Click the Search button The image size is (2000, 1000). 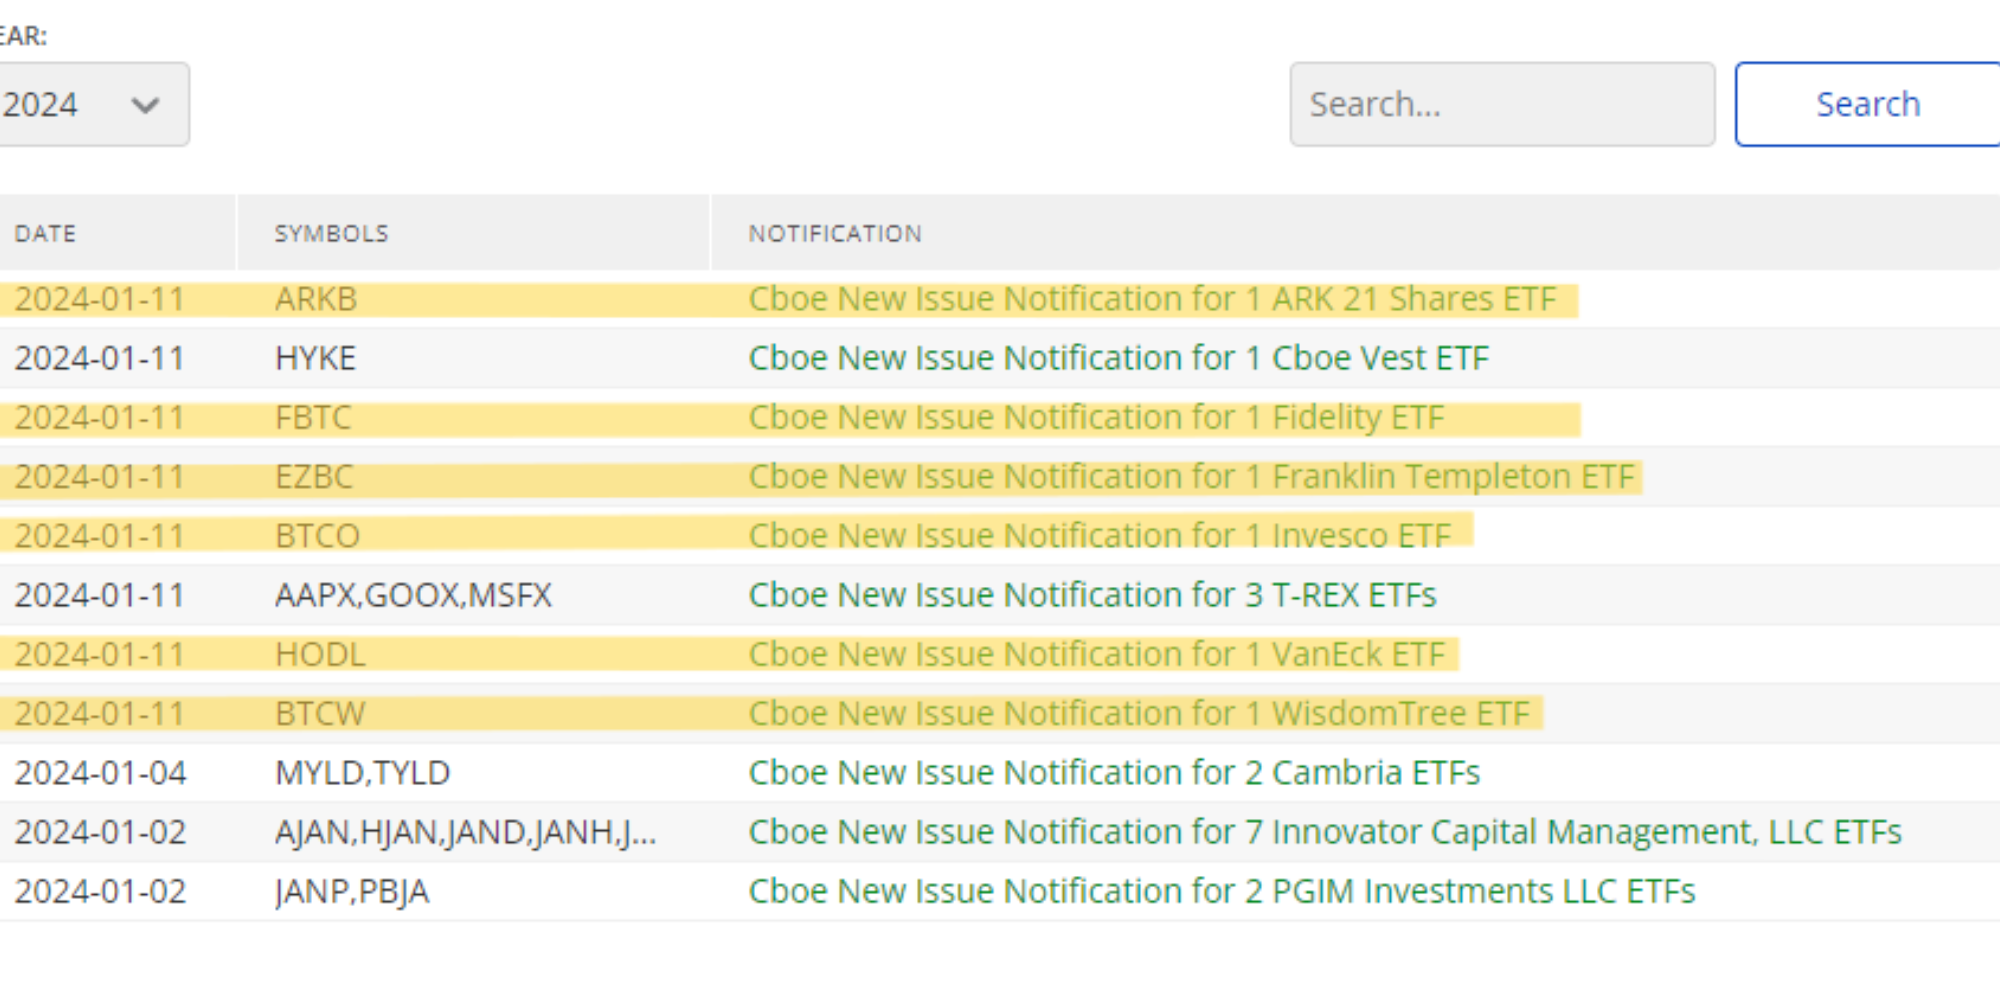point(1866,103)
